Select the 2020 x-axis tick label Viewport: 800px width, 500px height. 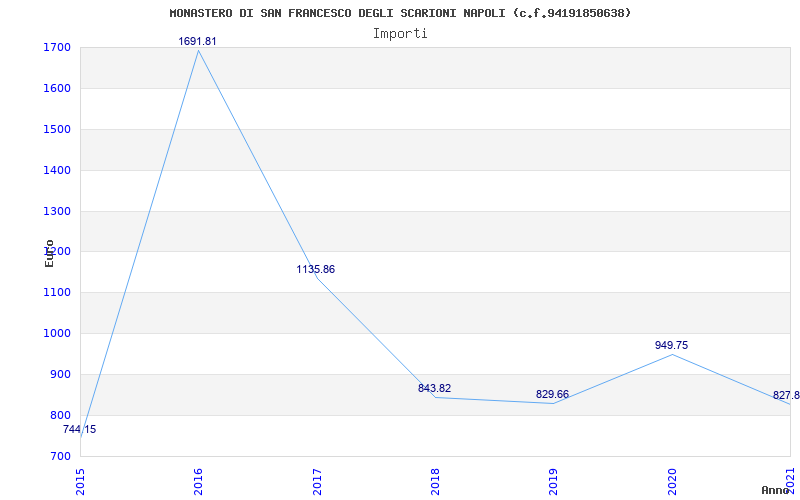[x=672, y=482]
